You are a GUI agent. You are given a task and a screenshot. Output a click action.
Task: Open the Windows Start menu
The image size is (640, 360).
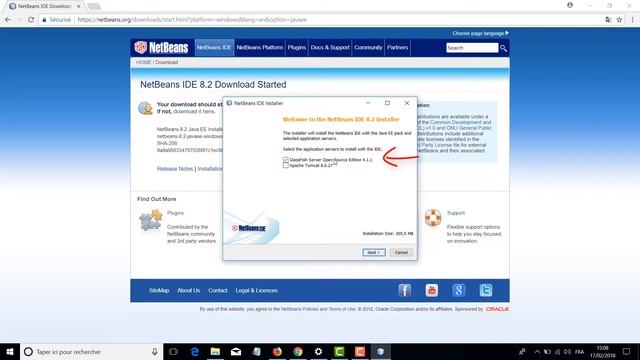(10, 351)
